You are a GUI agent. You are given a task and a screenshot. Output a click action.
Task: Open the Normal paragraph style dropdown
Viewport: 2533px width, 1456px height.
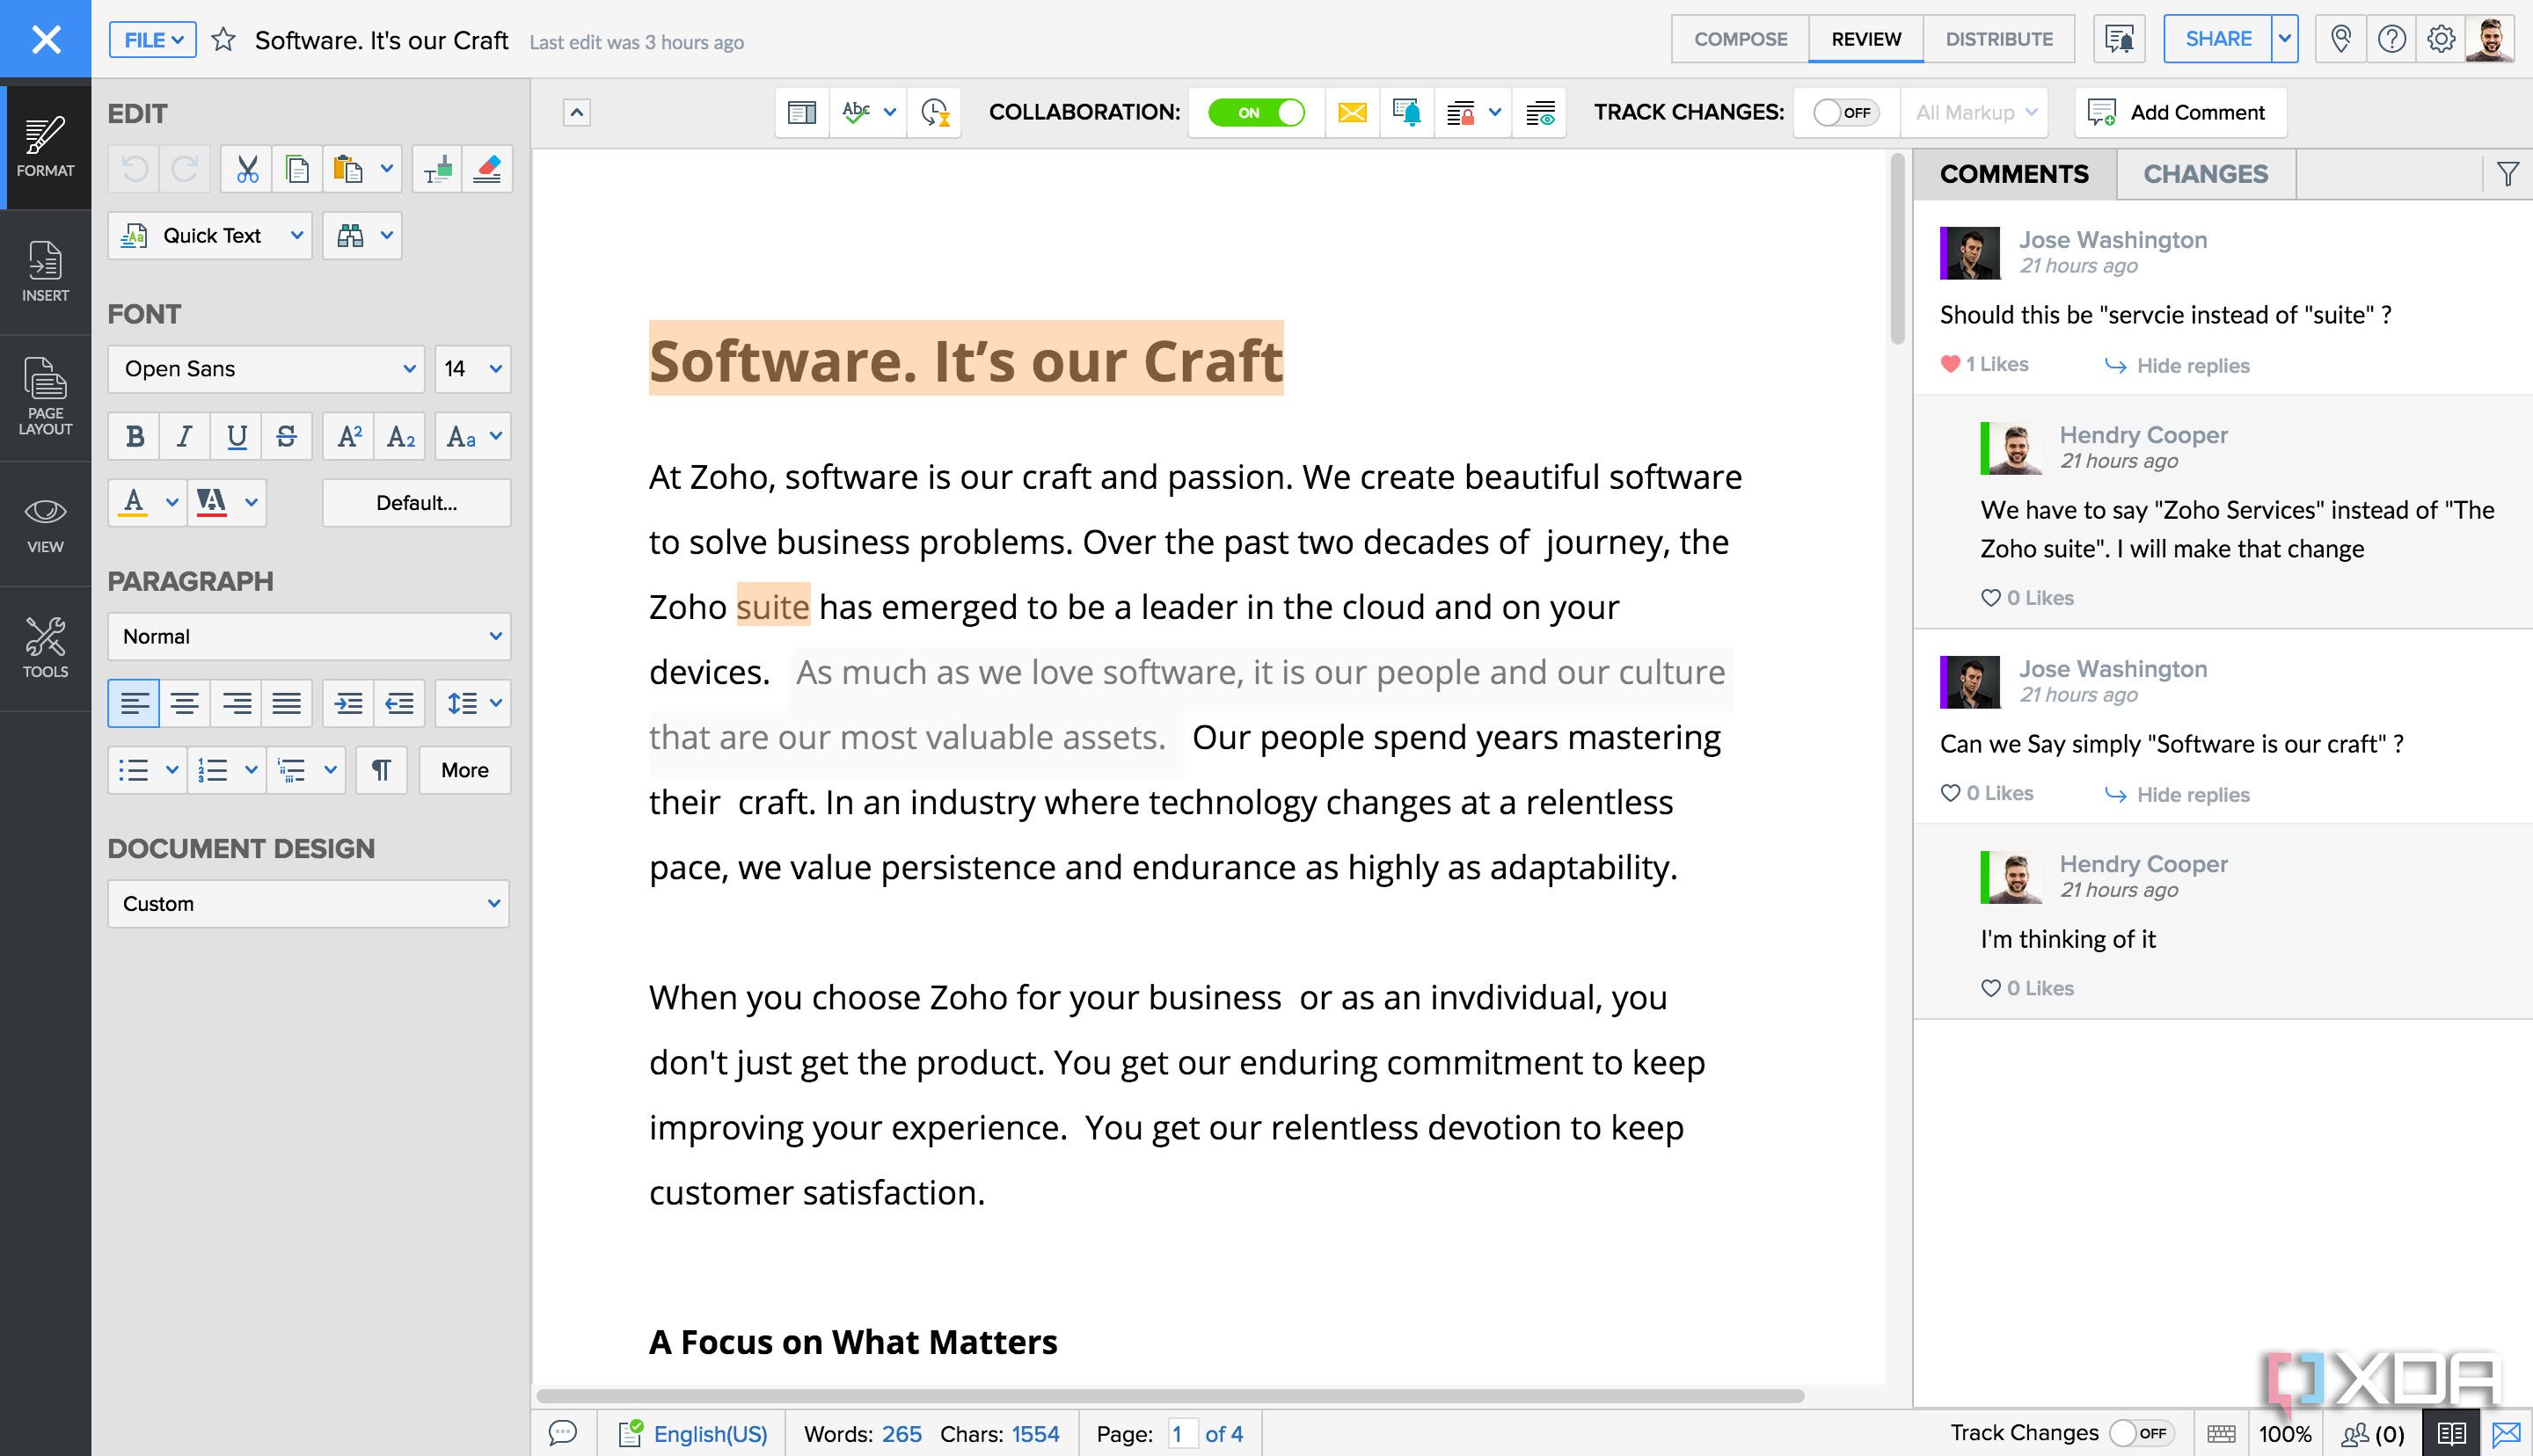click(x=309, y=636)
